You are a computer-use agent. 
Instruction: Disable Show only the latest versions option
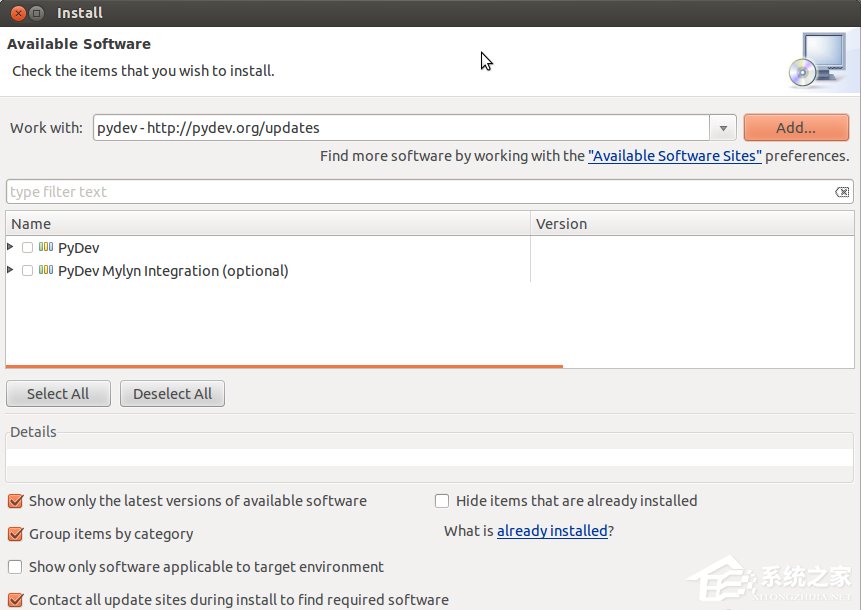[14, 500]
